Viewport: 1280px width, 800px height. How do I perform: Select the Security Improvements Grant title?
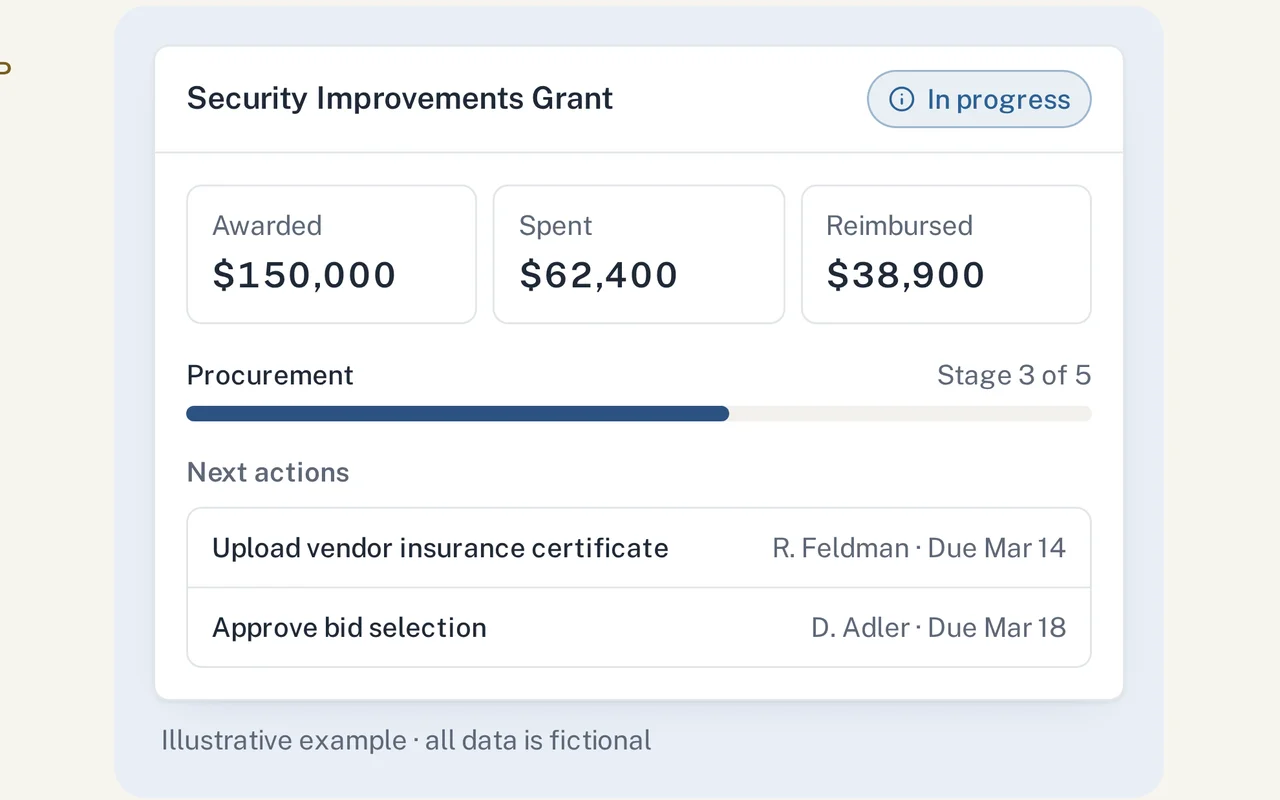click(x=400, y=98)
